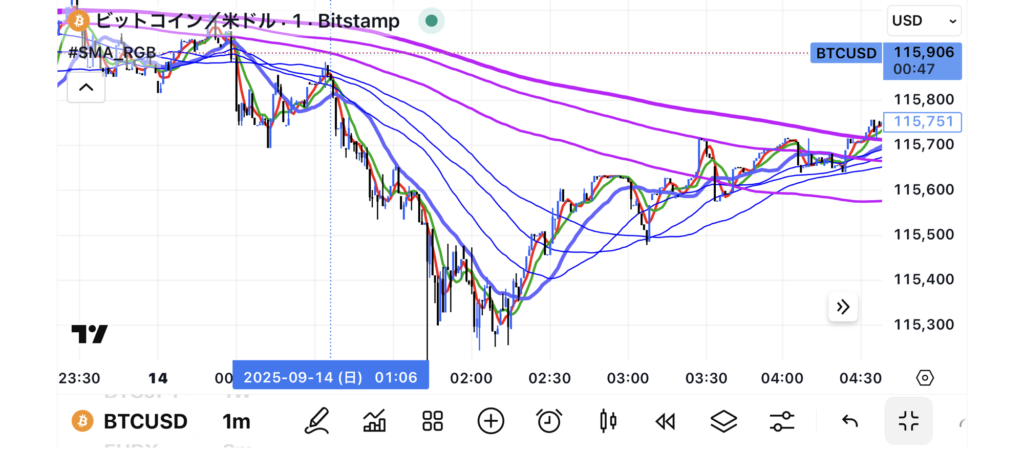Screen dimensions: 1024x473
Task: Open the four-square layout grid icon
Action: pos(432,421)
